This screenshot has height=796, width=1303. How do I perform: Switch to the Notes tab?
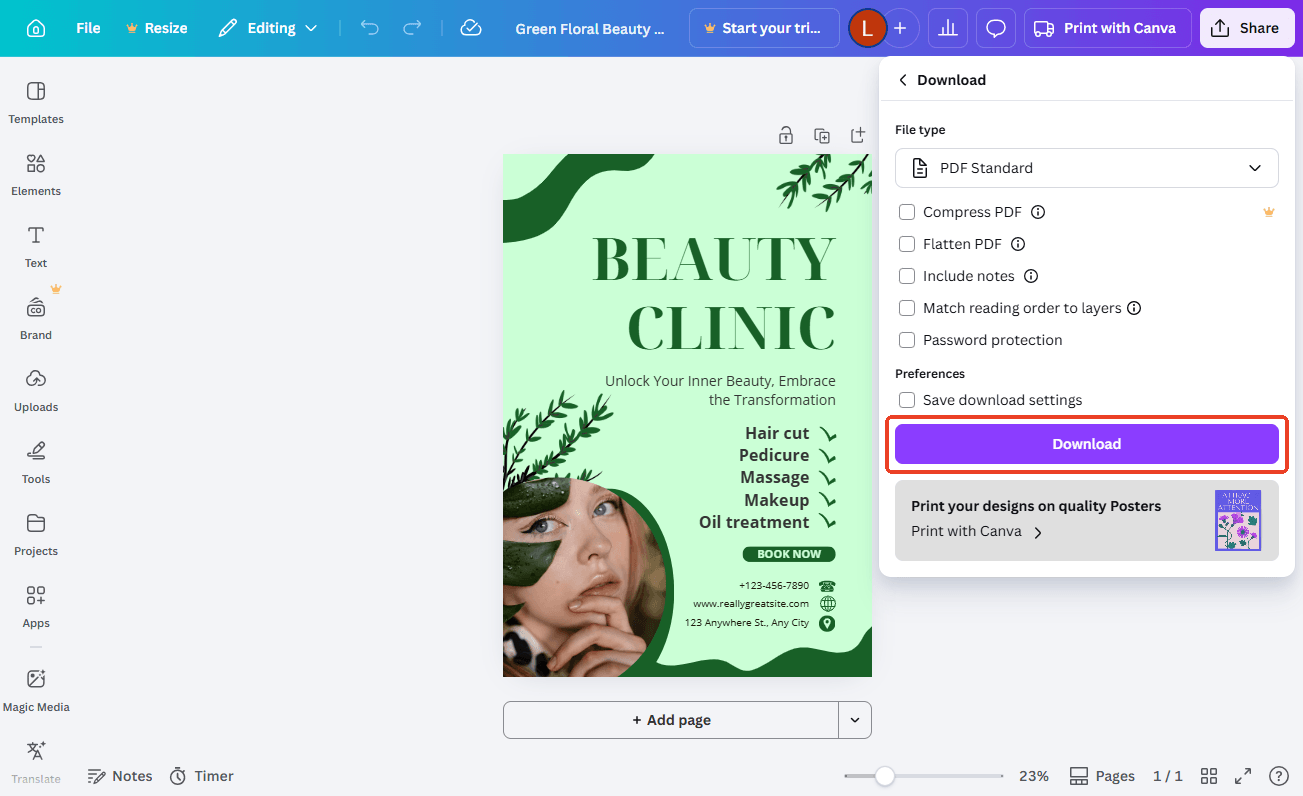[119, 775]
